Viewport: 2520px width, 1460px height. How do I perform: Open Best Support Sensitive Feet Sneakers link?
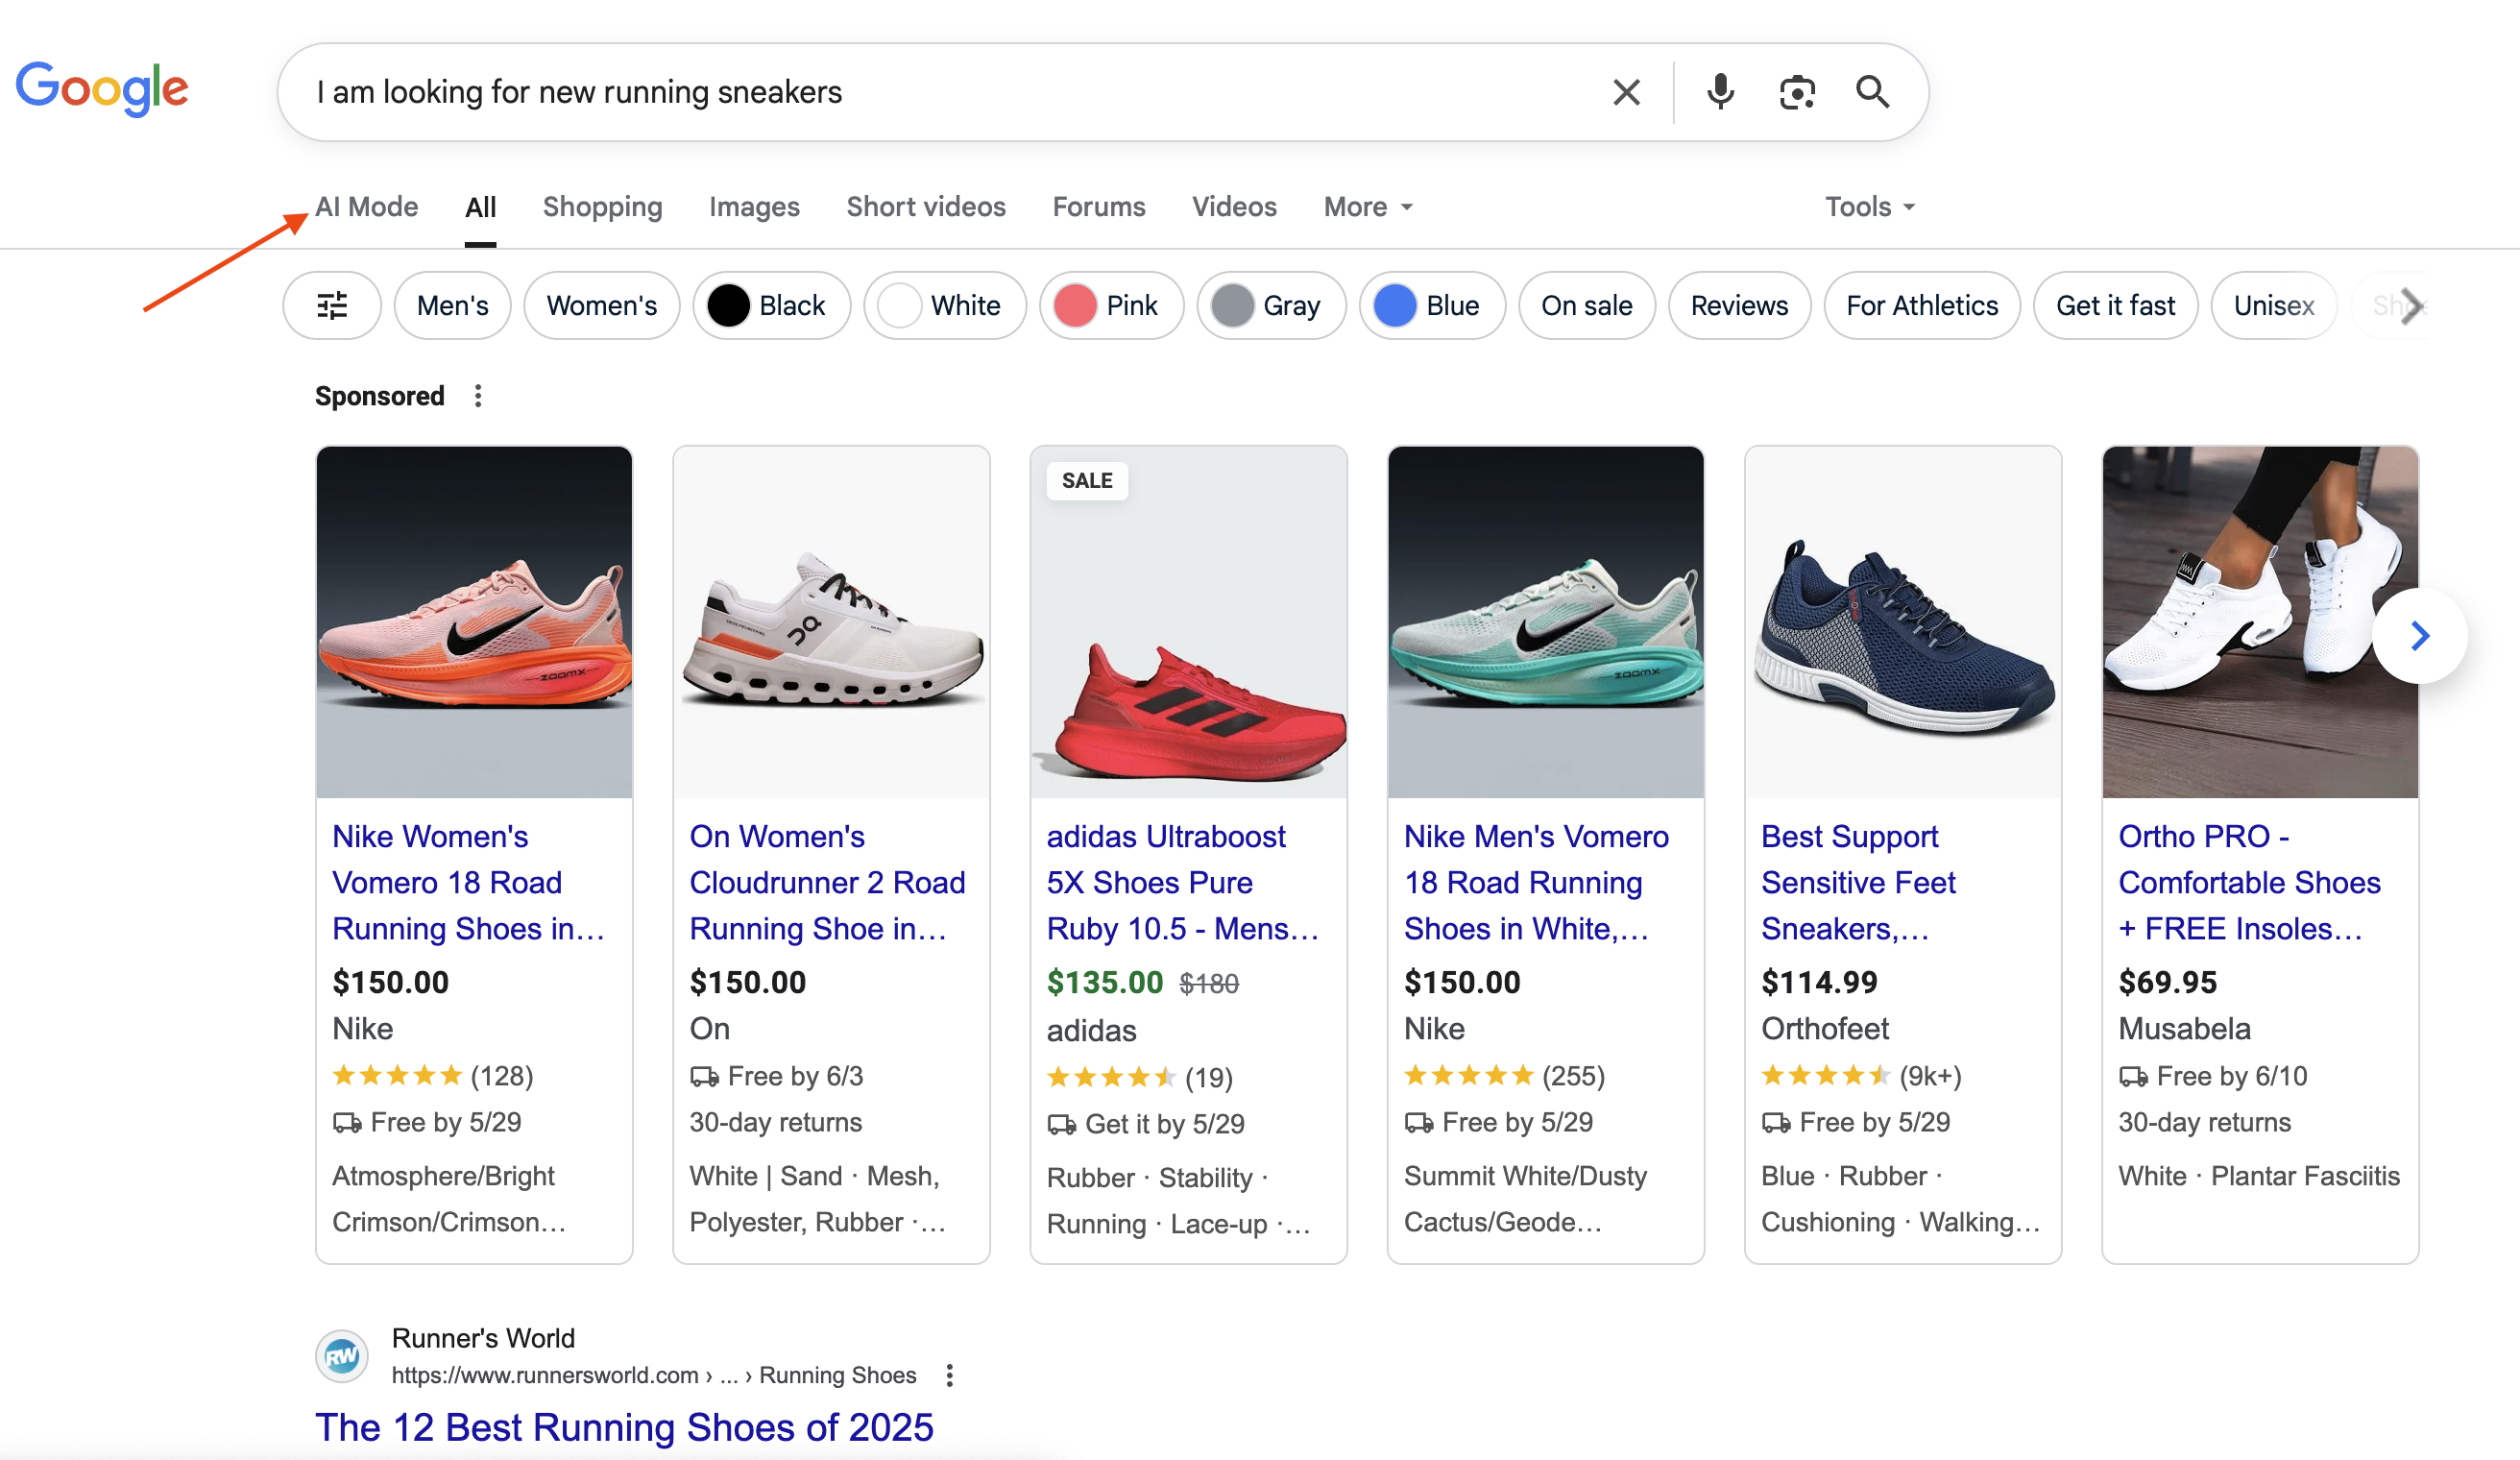click(x=1858, y=882)
